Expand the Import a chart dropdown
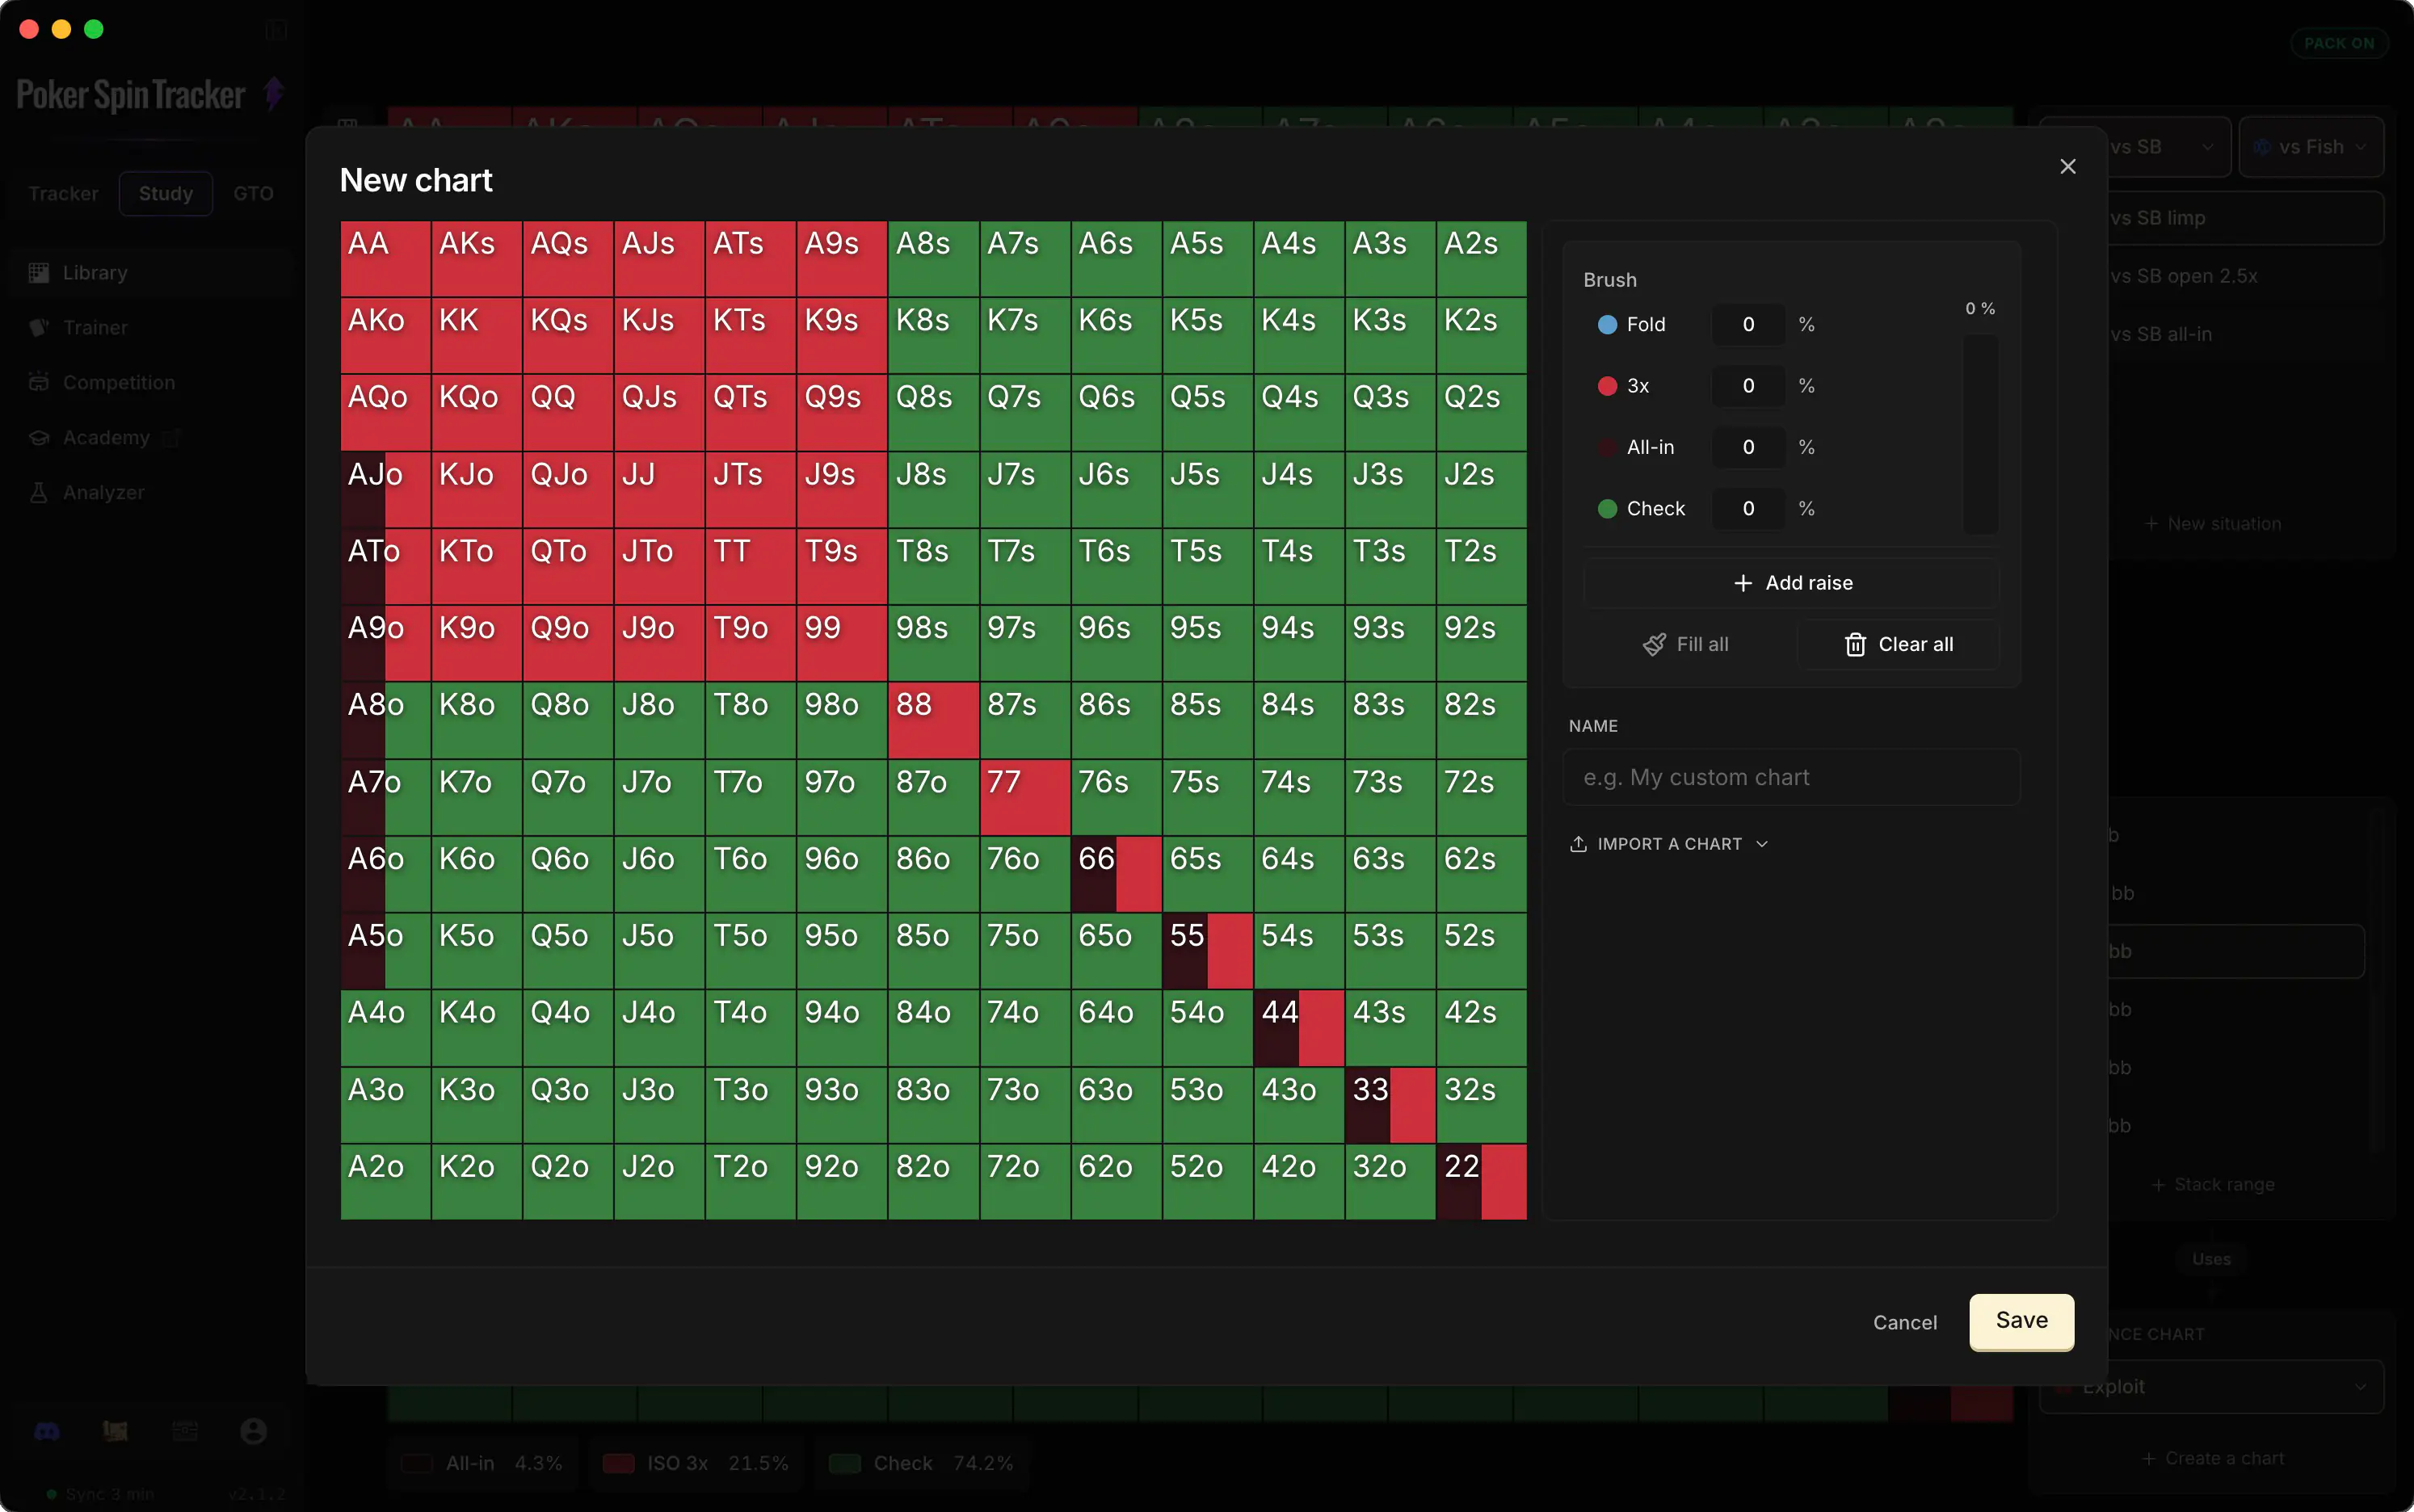Viewport: 2414px width, 1512px height. pyautogui.click(x=1669, y=844)
